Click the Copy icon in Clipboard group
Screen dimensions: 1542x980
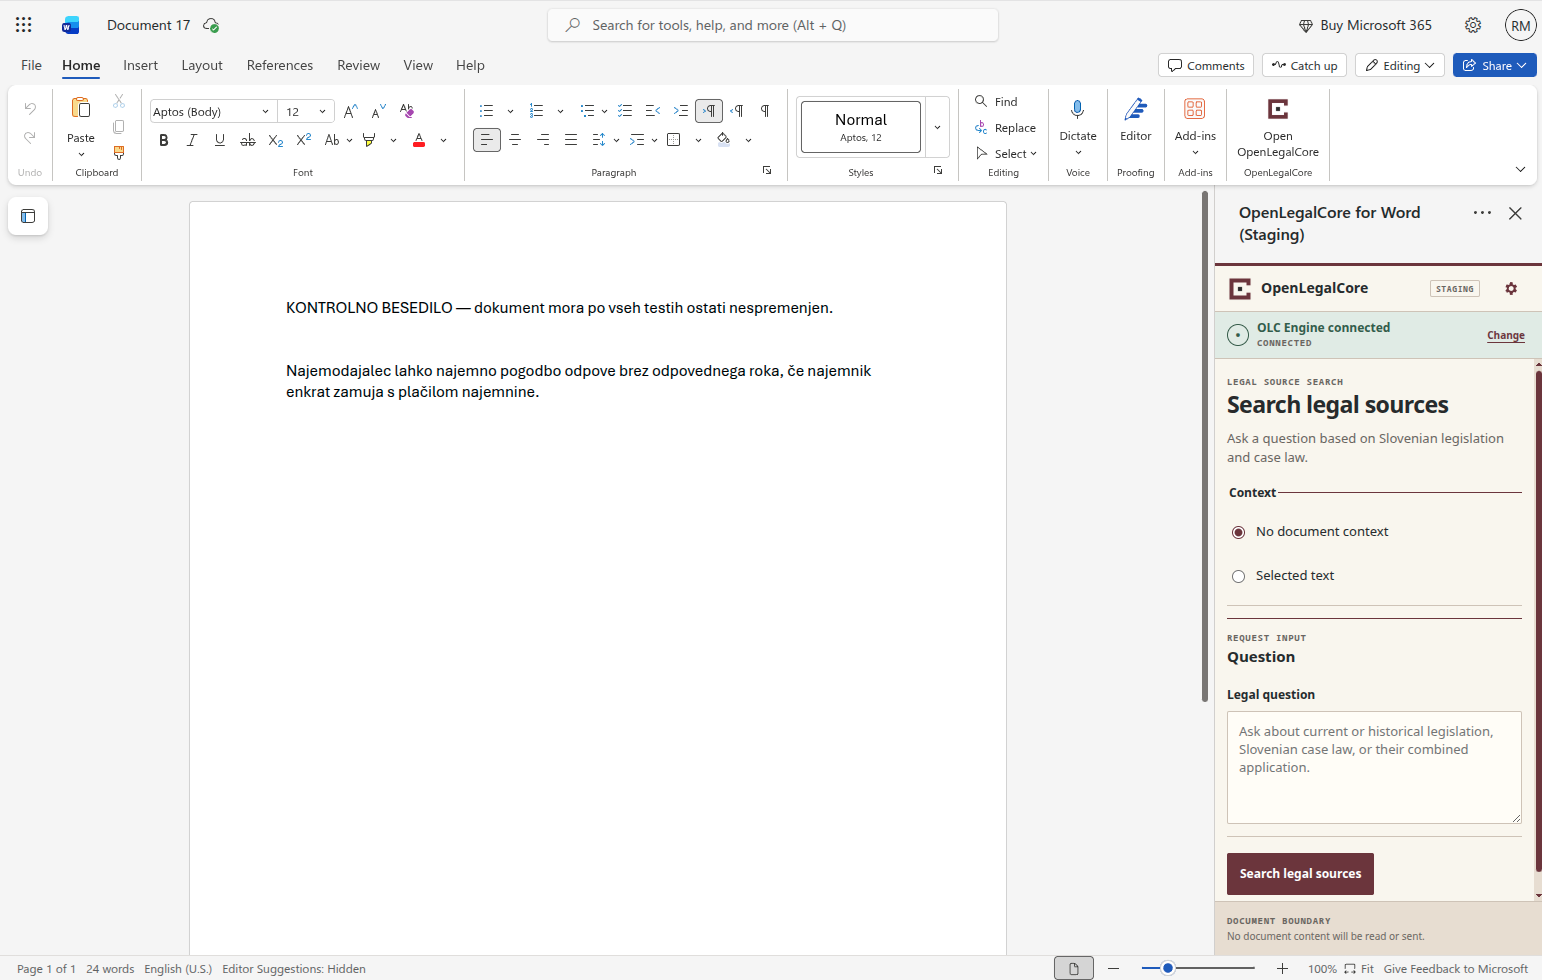[x=119, y=127]
